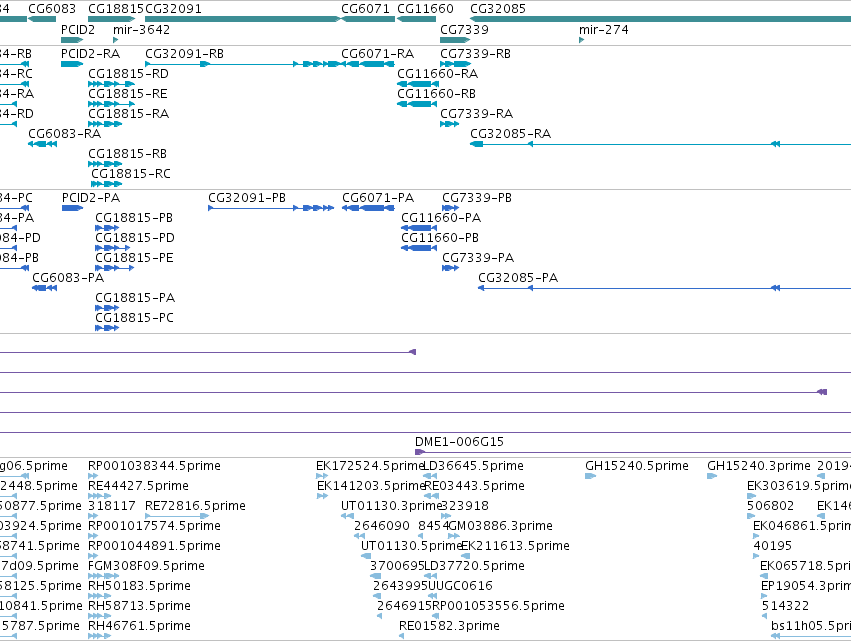Click the CG6071-RA transcript label

pyautogui.click(x=377, y=54)
